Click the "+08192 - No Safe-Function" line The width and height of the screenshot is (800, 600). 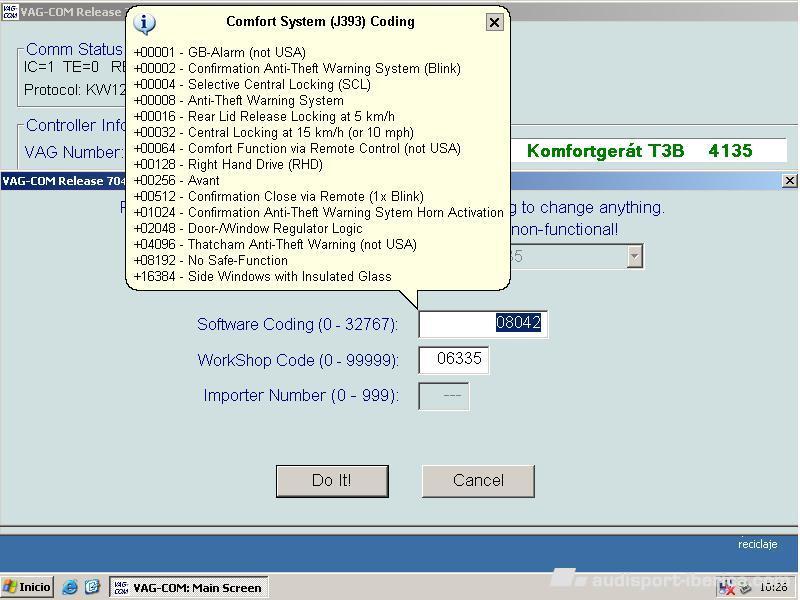point(211,261)
